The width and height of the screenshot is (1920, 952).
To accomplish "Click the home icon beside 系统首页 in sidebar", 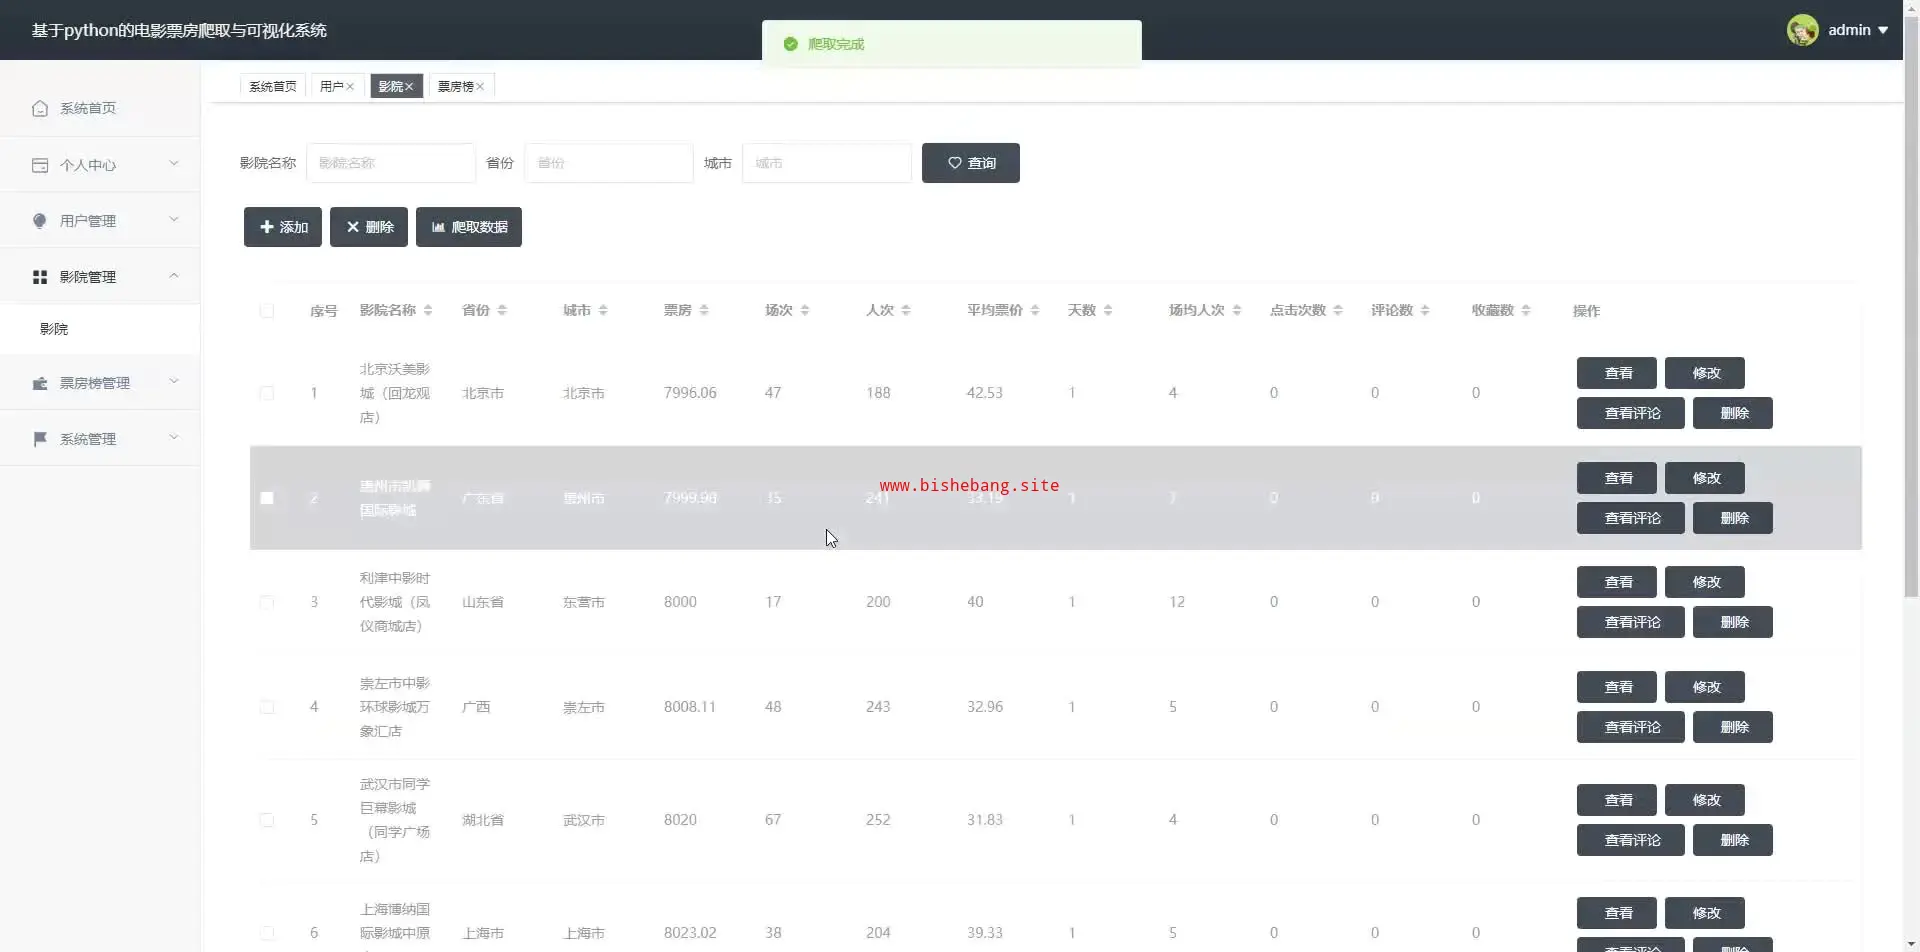I will tap(40, 108).
